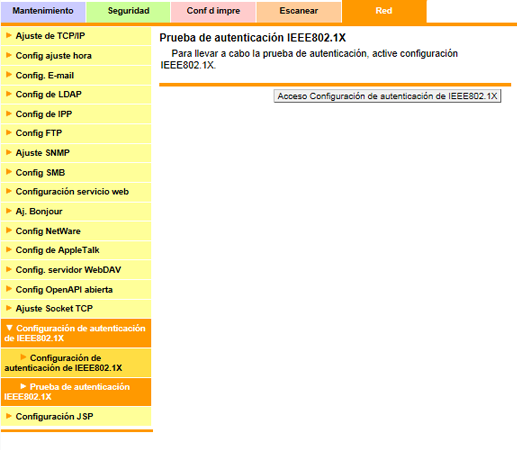
Task: Select Config. E-mail entry
Action: (76, 75)
